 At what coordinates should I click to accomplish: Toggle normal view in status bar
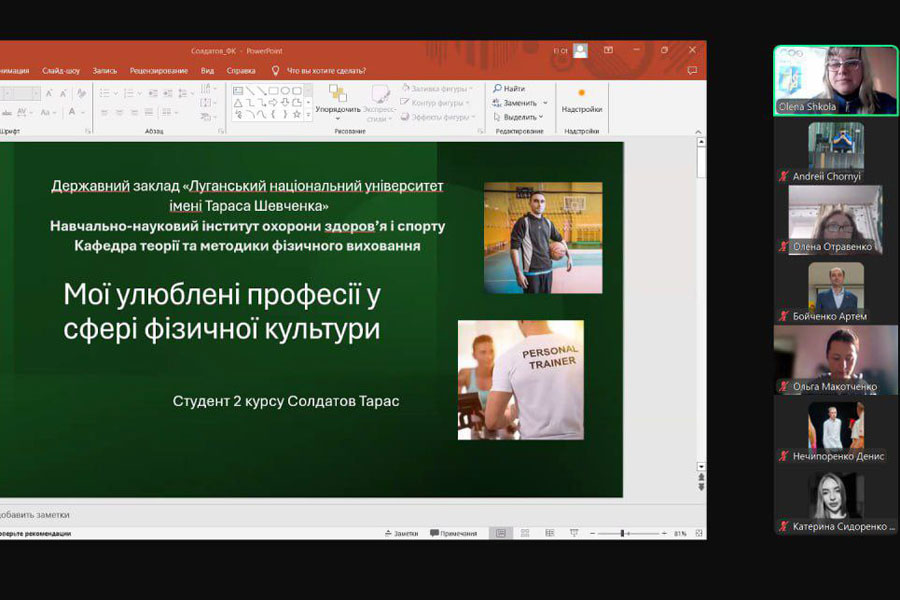coord(501,534)
